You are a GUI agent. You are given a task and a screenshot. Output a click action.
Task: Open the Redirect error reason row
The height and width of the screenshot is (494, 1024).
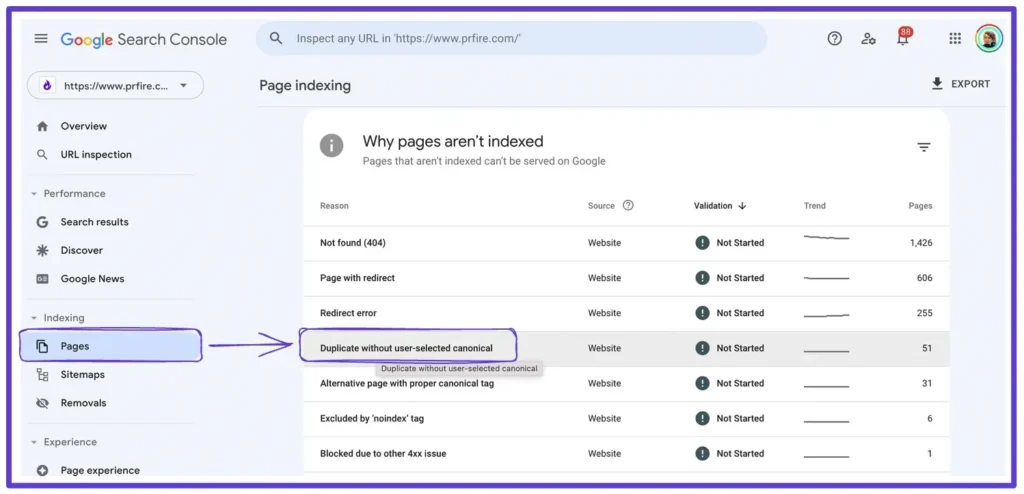point(626,314)
